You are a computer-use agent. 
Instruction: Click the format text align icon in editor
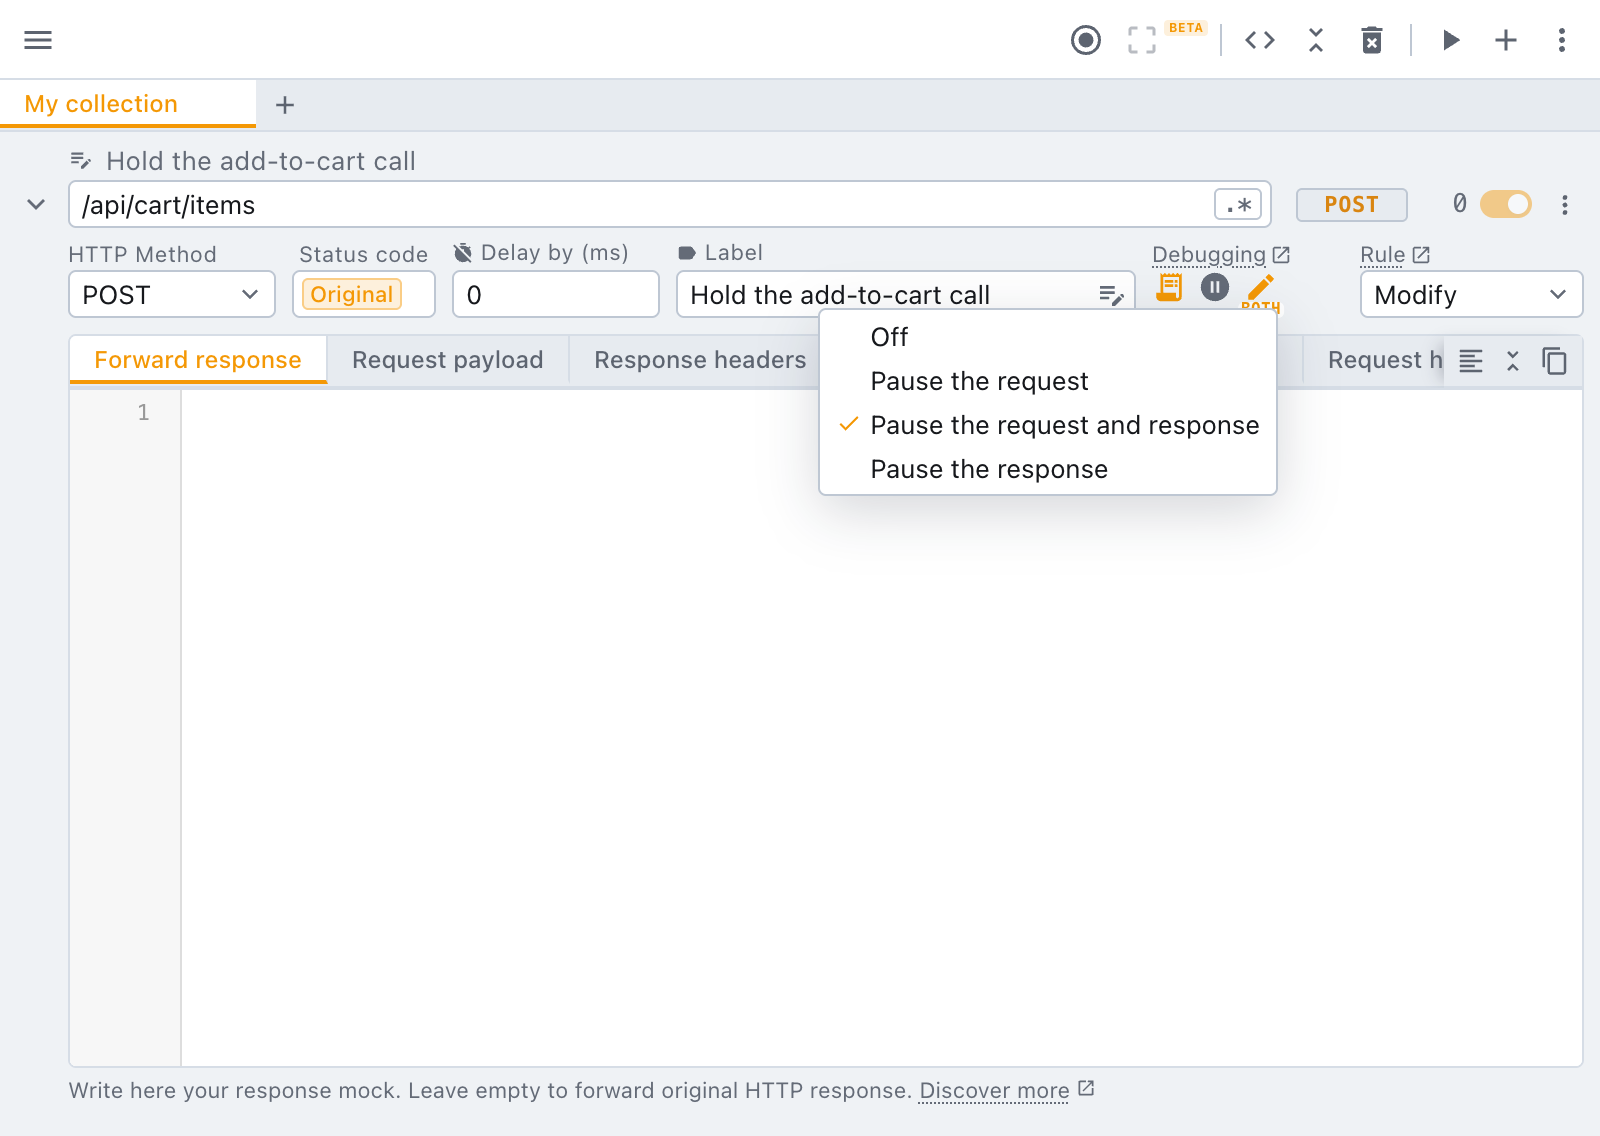tap(1471, 361)
